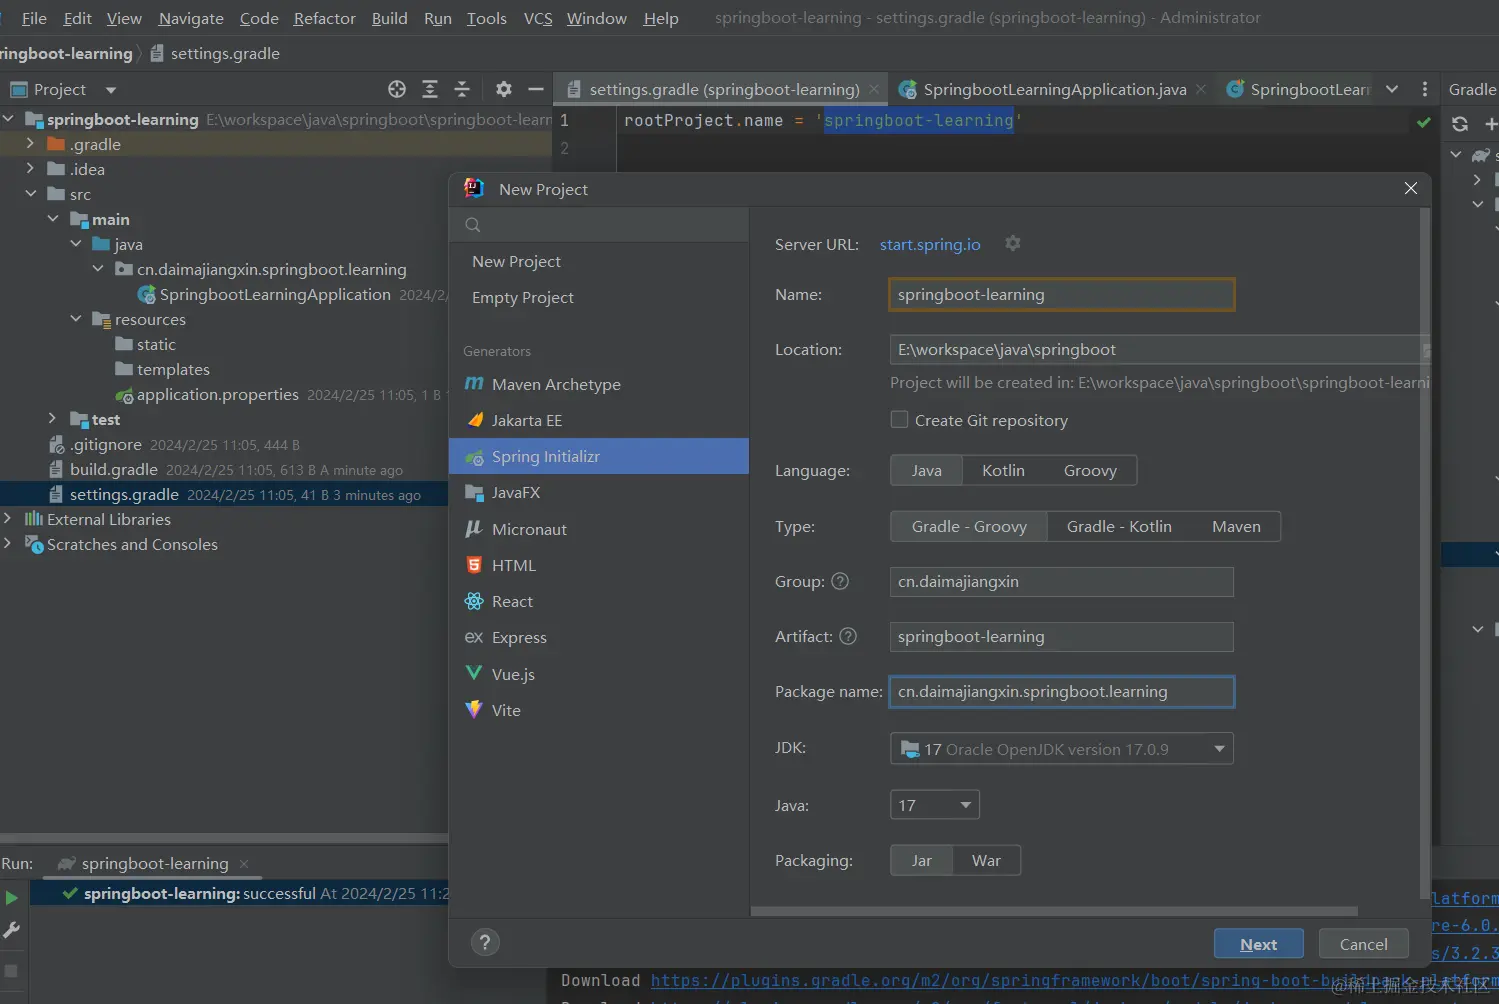Image resolution: width=1499 pixels, height=1004 pixels.
Task: Open build.gradle in Project tree
Action: point(113,469)
